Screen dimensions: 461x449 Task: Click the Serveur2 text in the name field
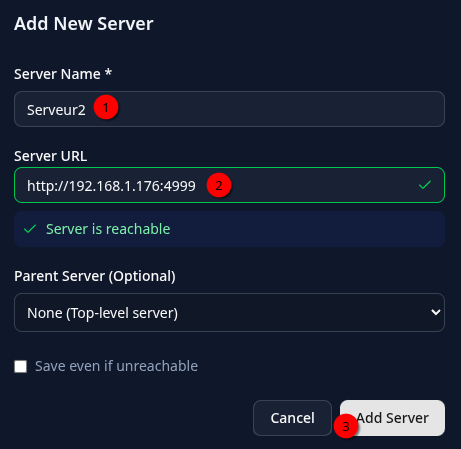click(x=56, y=110)
